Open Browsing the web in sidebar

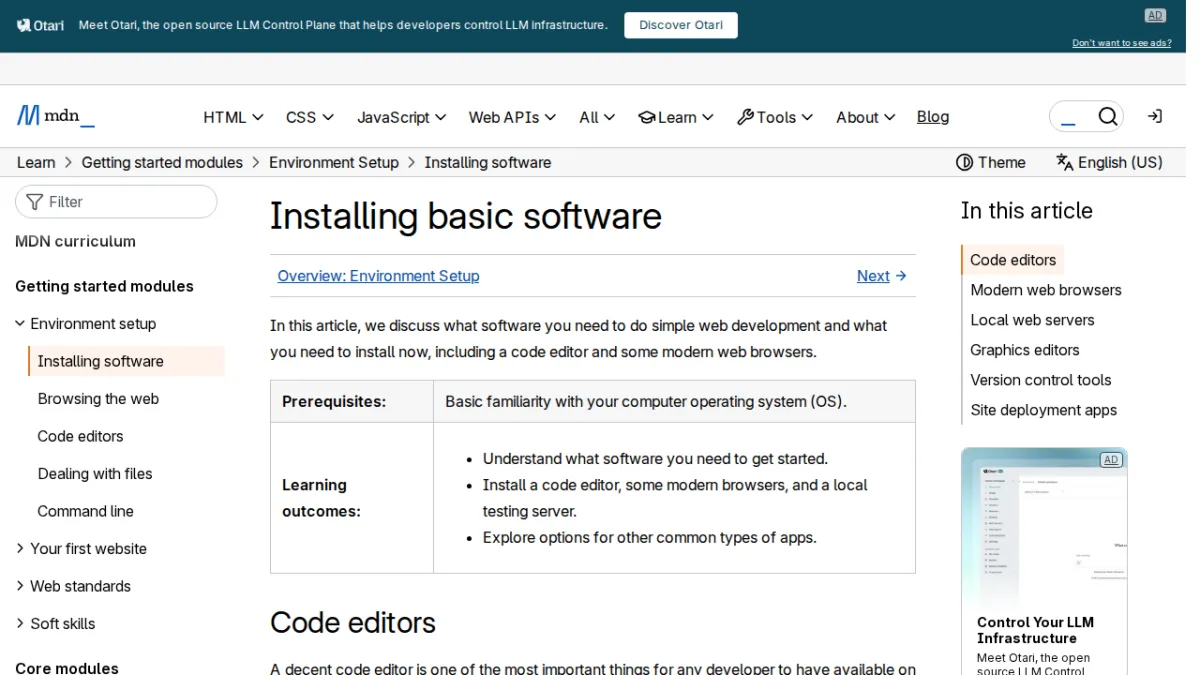(x=98, y=399)
